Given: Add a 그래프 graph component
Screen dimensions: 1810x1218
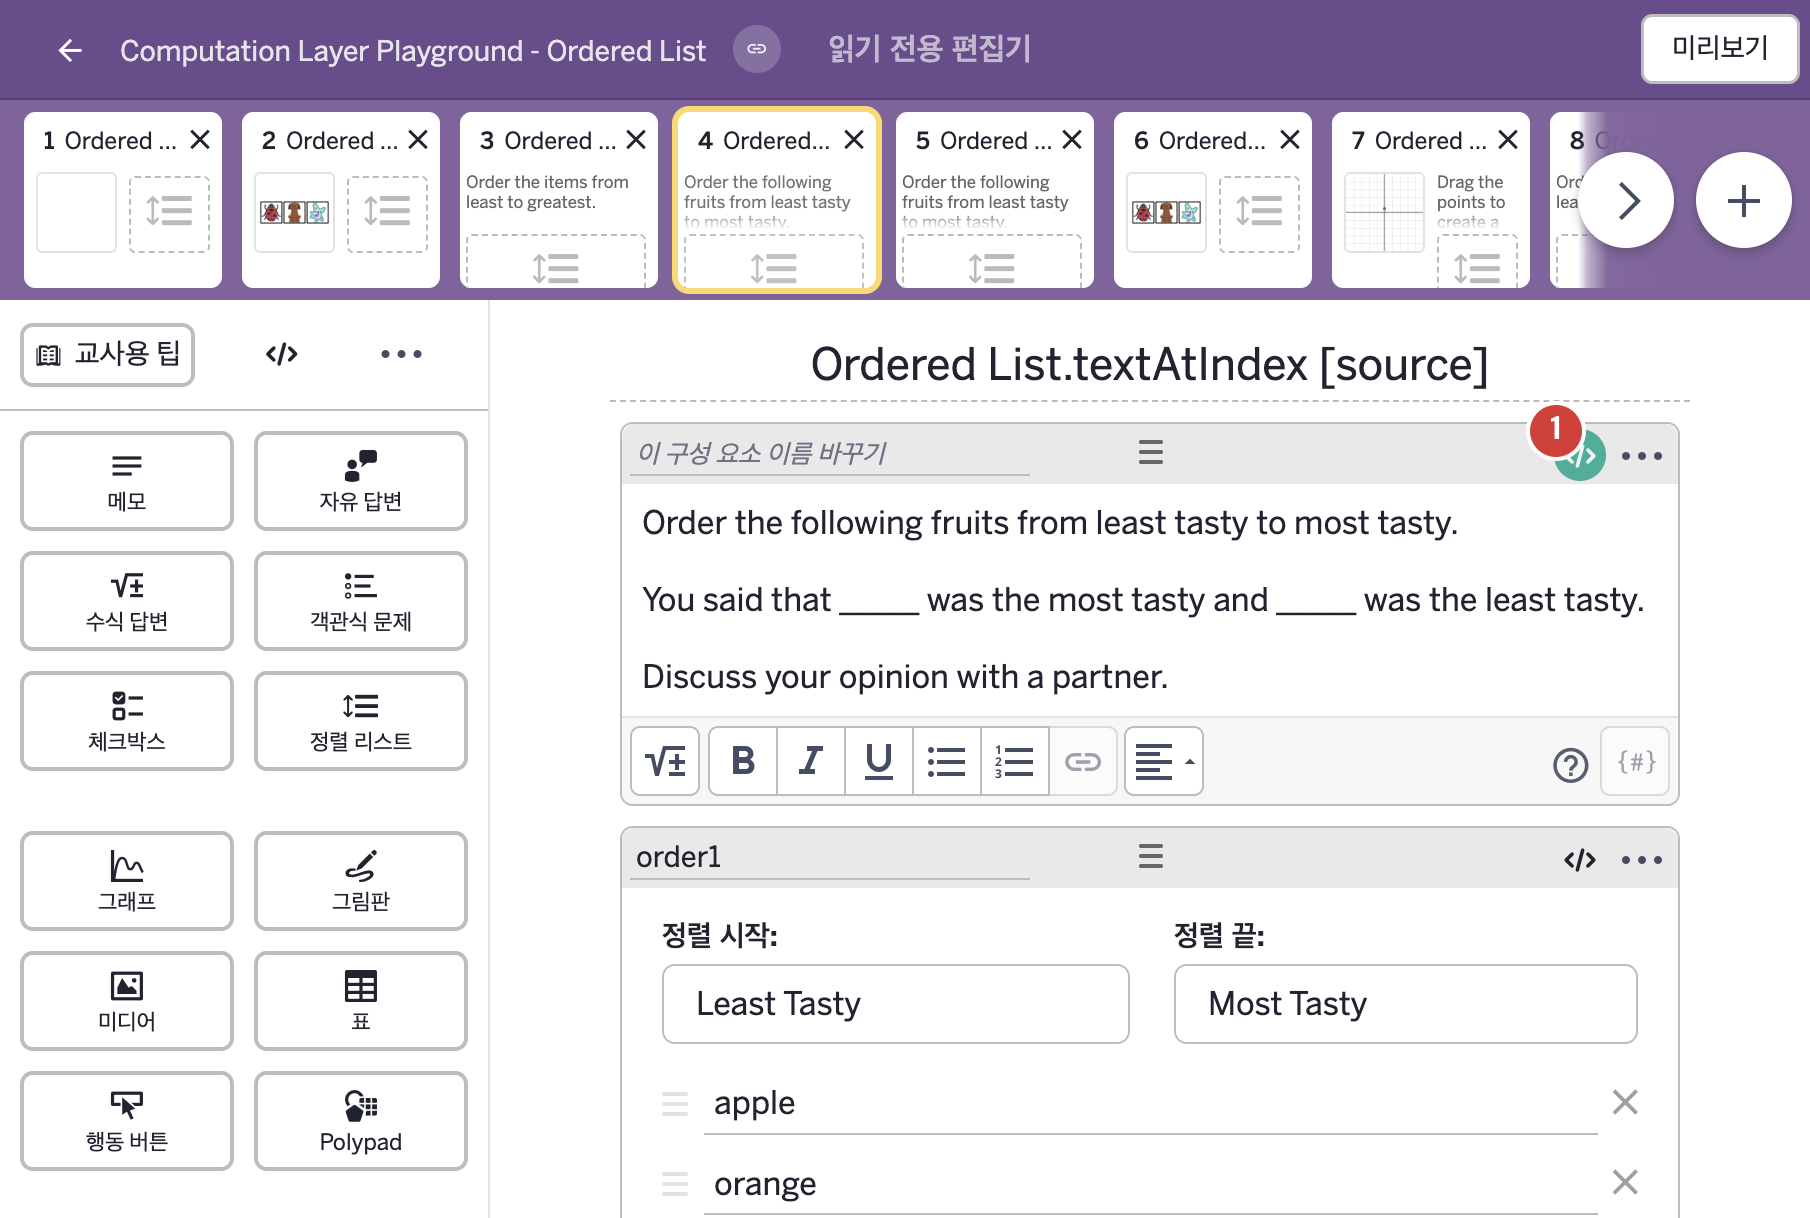Looking at the screenshot, I should 127,881.
